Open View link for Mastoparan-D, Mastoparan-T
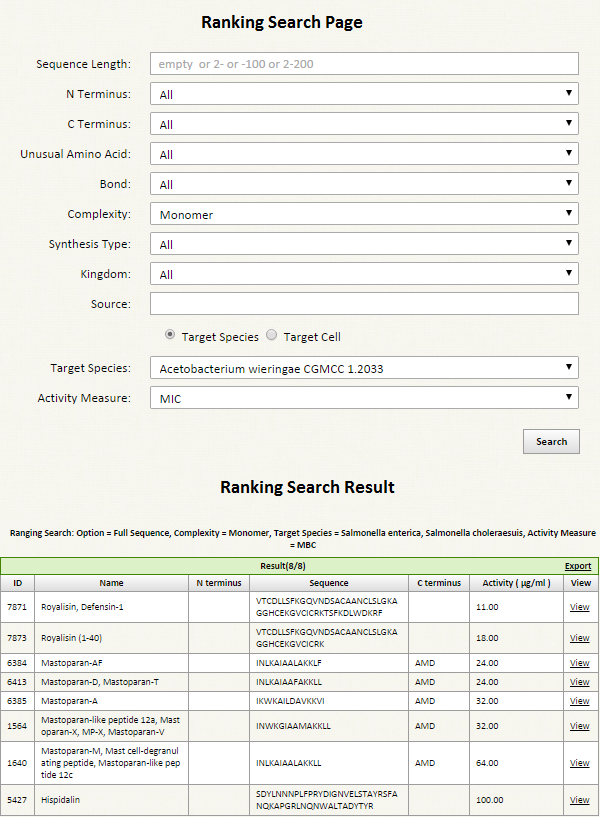This screenshot has width=600, height=818. (579, 682)
